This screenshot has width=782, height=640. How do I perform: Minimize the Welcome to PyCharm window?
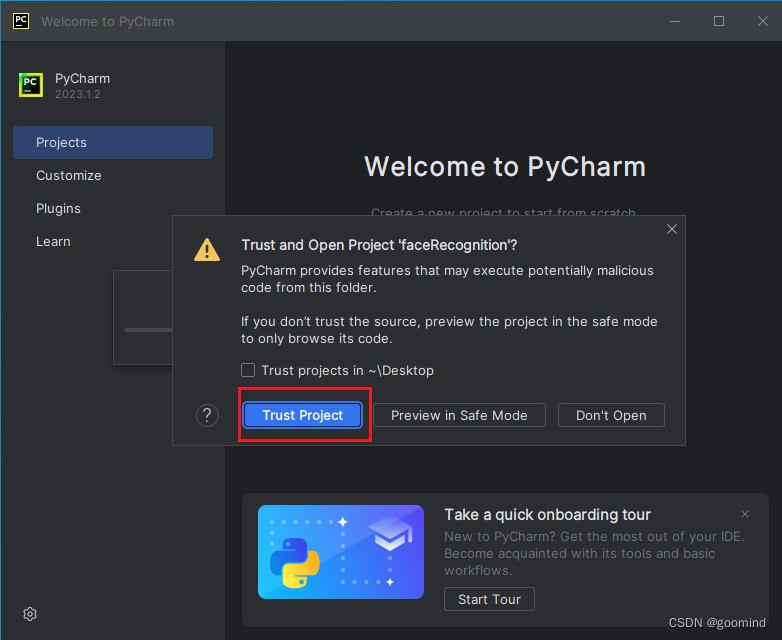[675, 21]
